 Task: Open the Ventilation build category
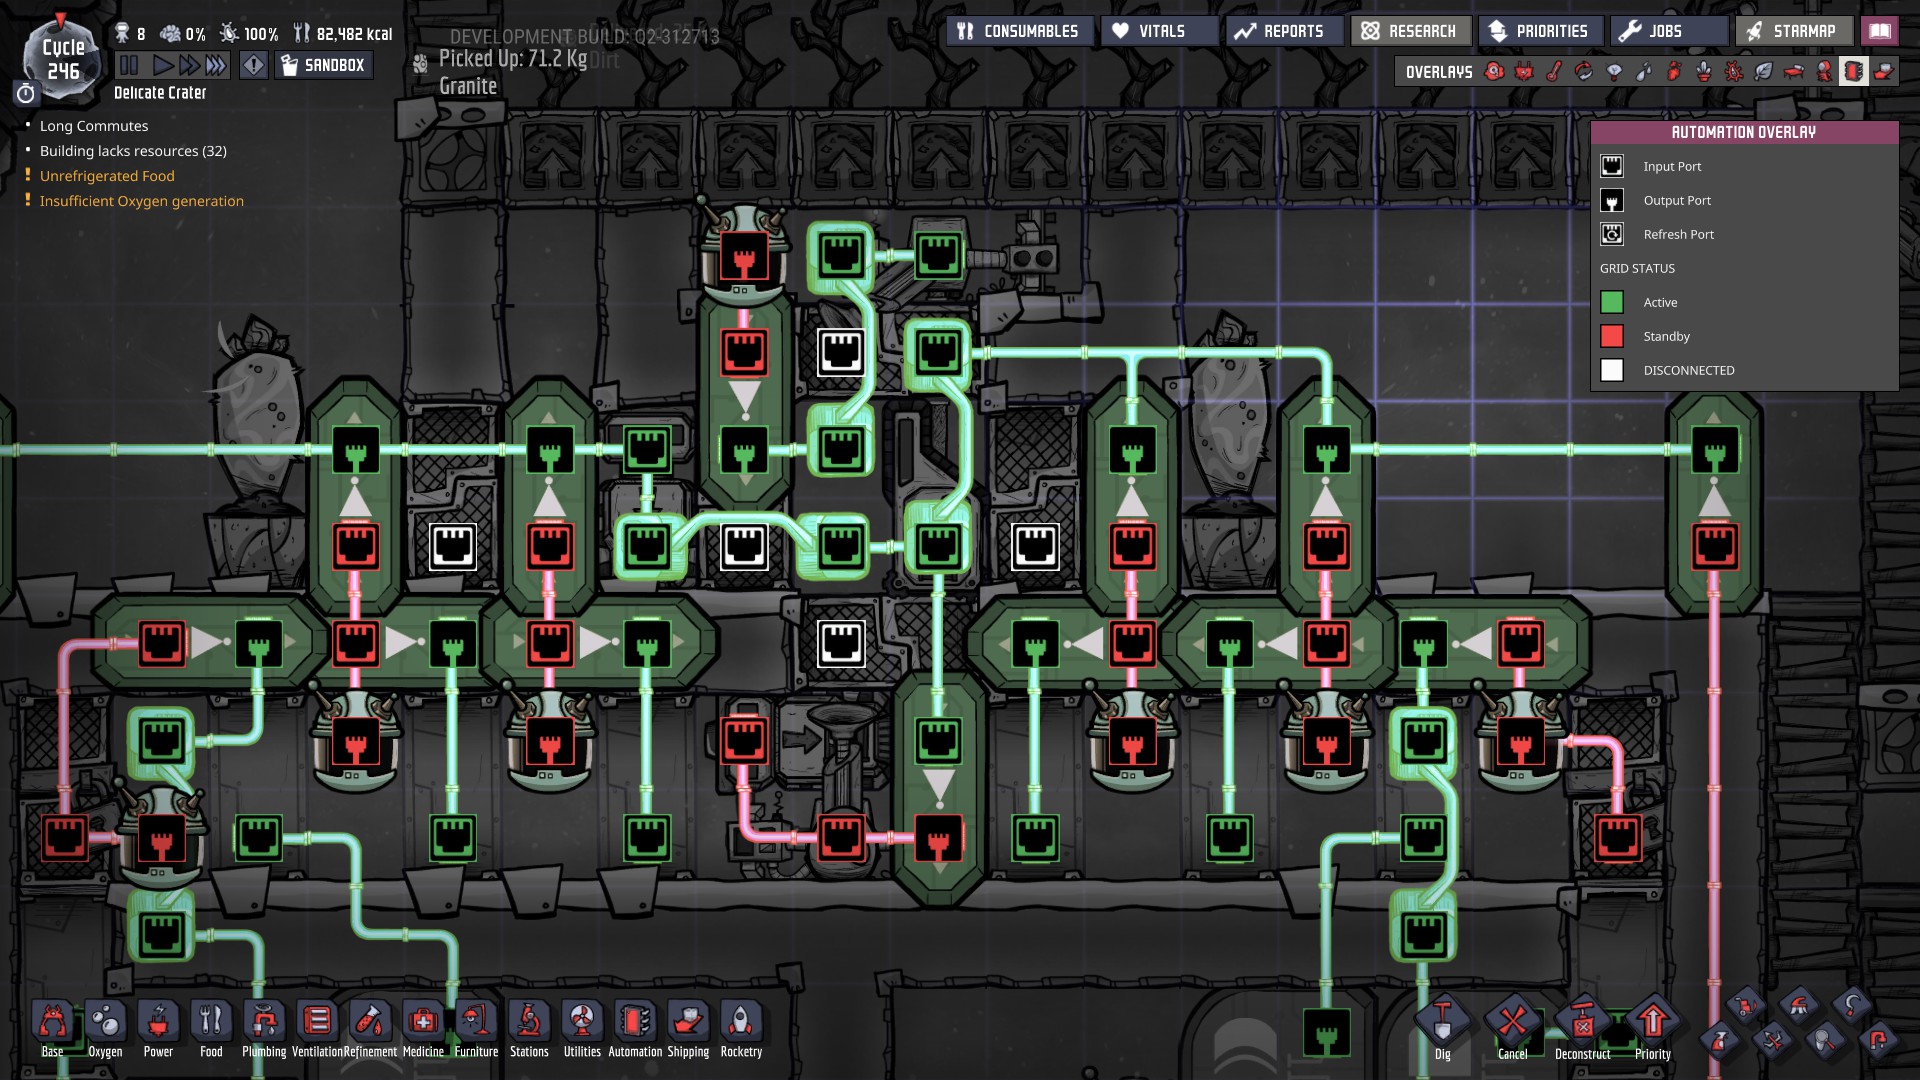pyautogui.click(x=317, y=1029)
